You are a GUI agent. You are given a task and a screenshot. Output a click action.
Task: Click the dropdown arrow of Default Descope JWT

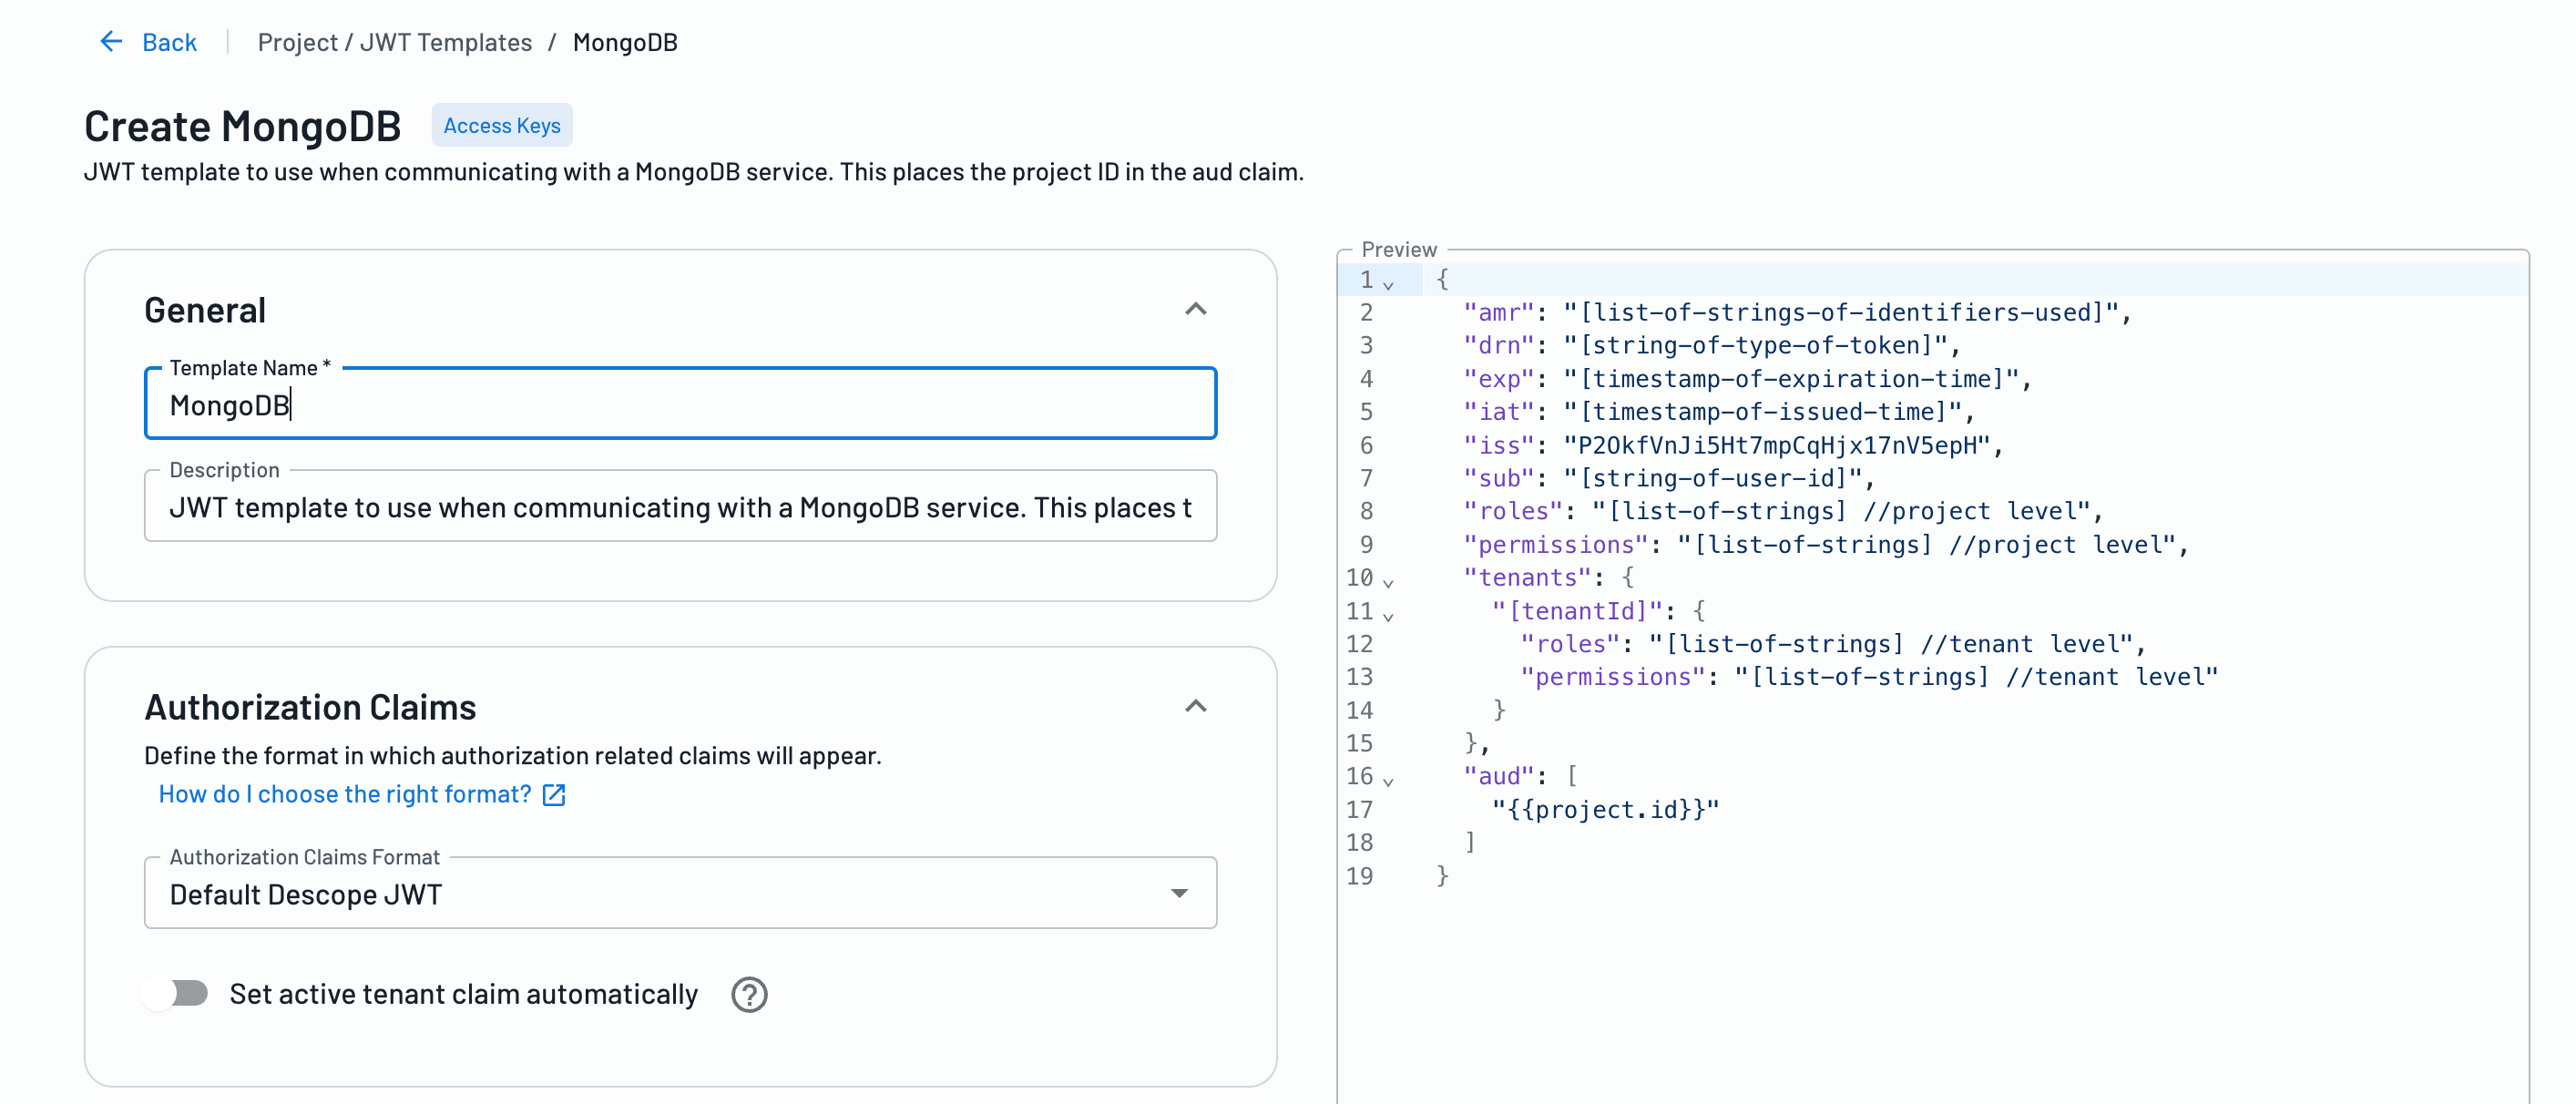pyautogui.click(x=1179, y=893)
